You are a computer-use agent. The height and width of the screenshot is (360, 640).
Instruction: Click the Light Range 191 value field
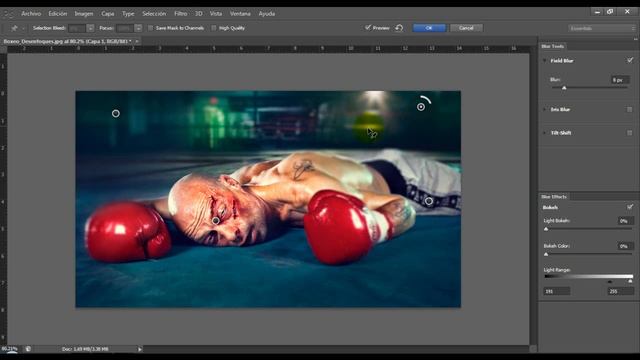[557, 291]
